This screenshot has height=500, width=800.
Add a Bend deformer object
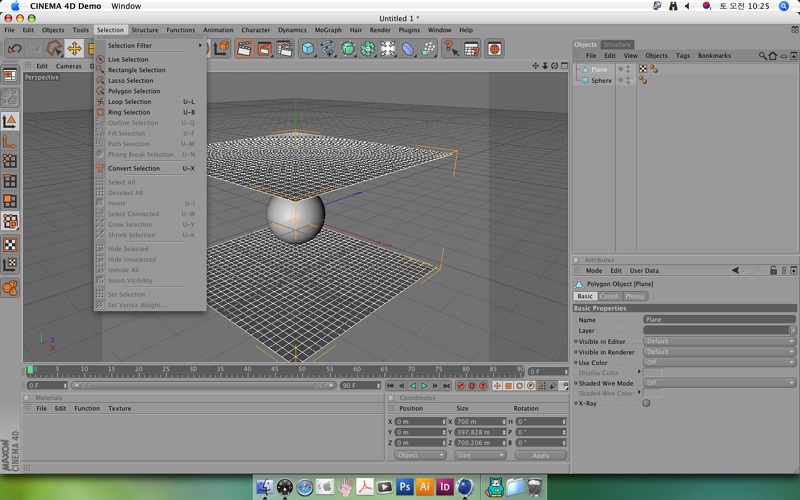point(408,49)
